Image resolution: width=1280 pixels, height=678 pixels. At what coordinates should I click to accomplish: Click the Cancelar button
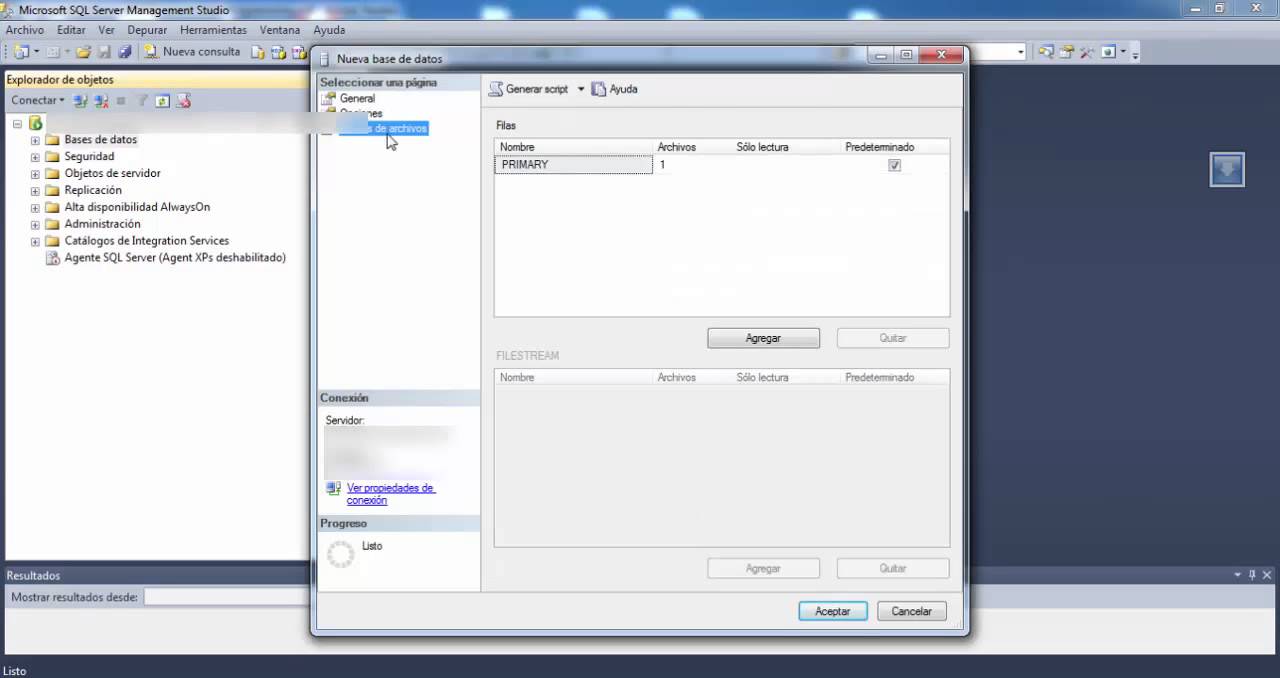tap(912, 611)
